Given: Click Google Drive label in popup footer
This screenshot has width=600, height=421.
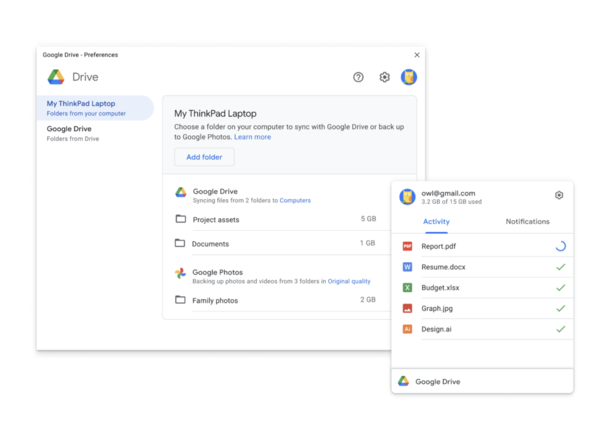Looking at the screenshot, I should (x=438, y=382).
